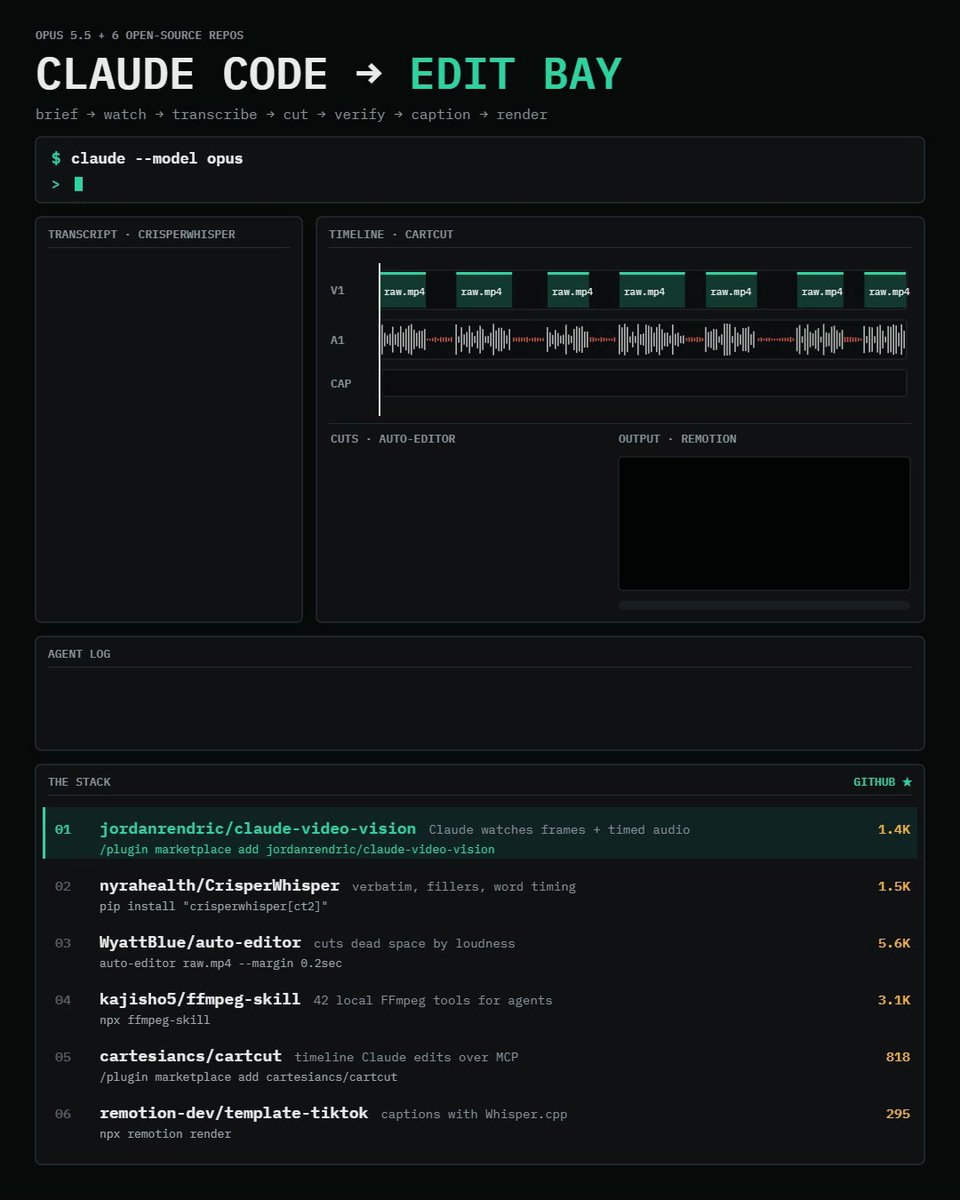This screenshot has width=960, height=1200.
Task: Click the Agent Log panel header
Action: pyautogui.click(x=79, y=654)
